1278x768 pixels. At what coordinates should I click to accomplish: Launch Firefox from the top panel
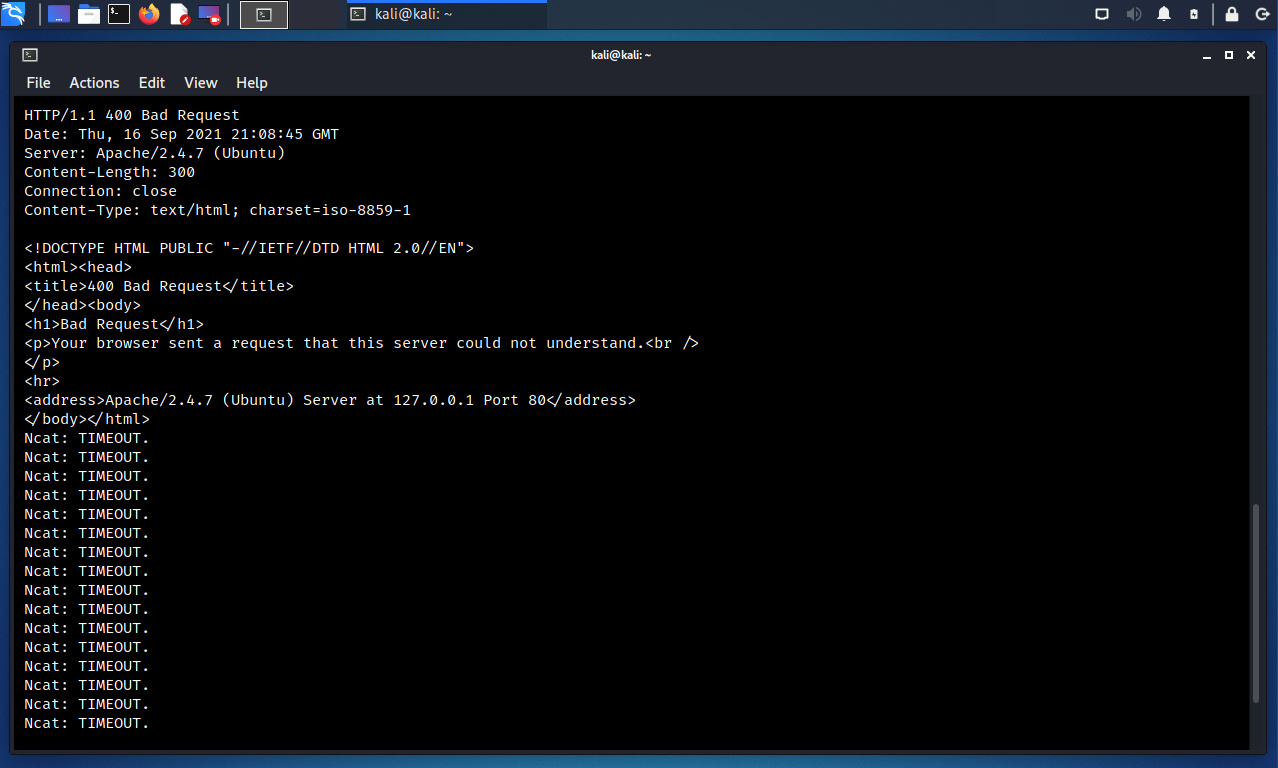click(x=149, y=14)
